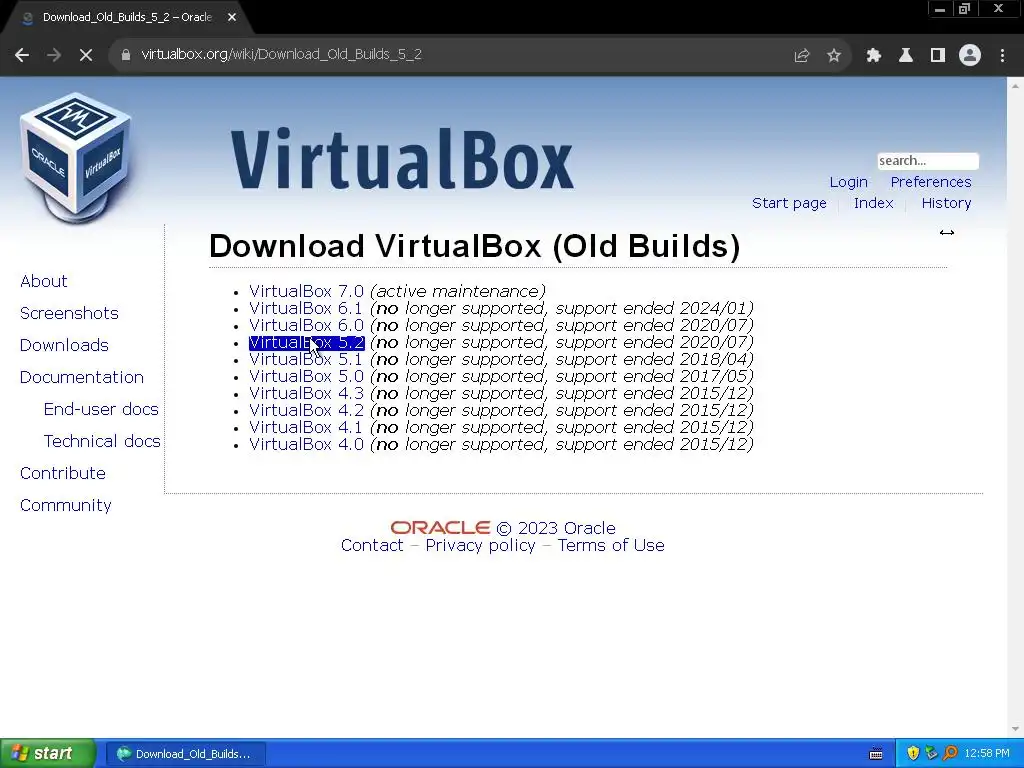Close the Download_Old_Builds_5_2 tab

[232, 18]
